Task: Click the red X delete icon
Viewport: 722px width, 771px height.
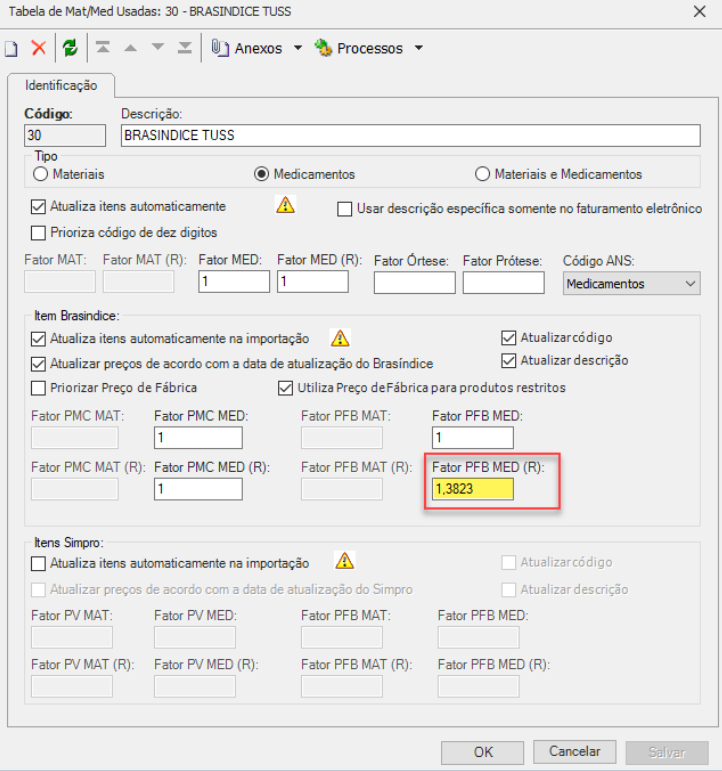Action: 38,48
